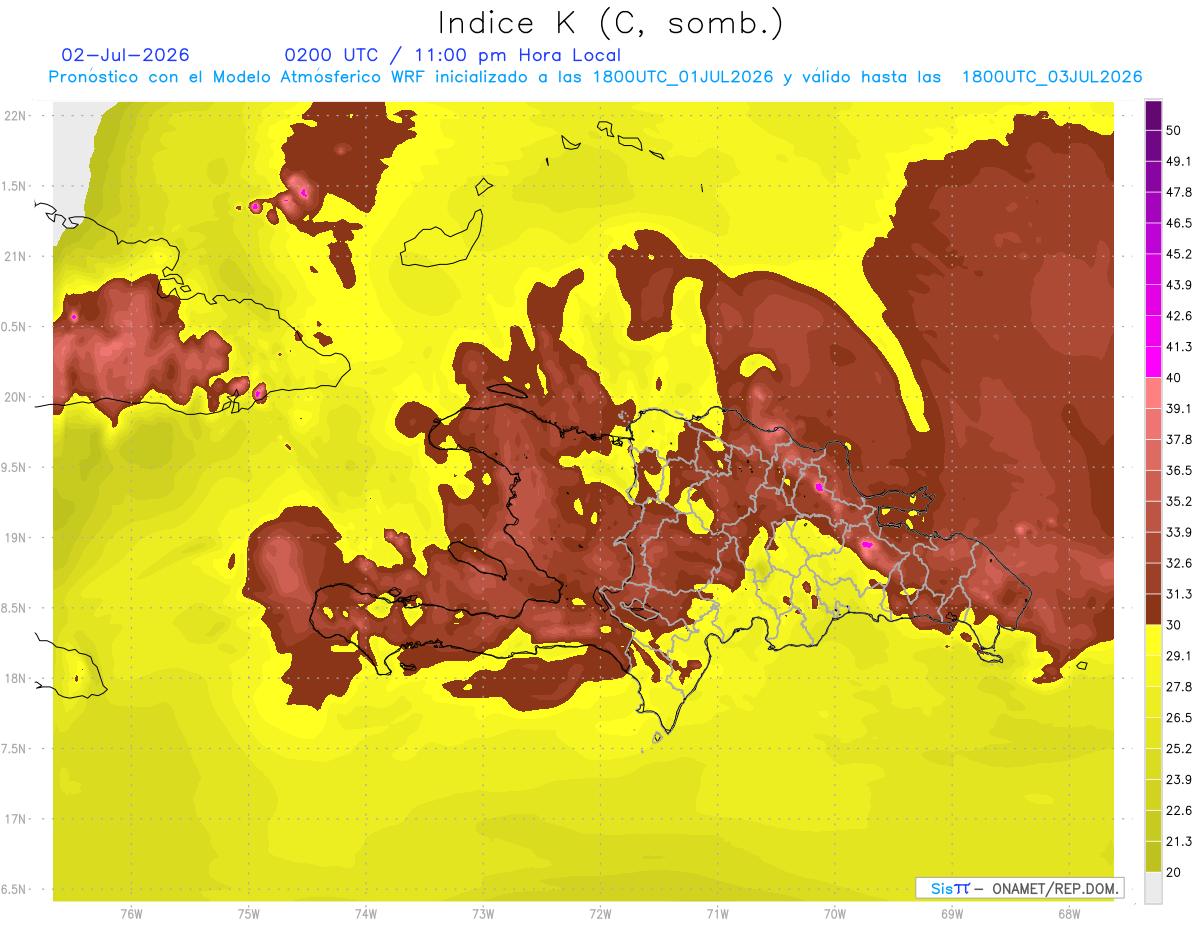Select the gray legend swatch below 20
The height and width of the screenshot is (927, 1200).
[x=1153, y=888]
